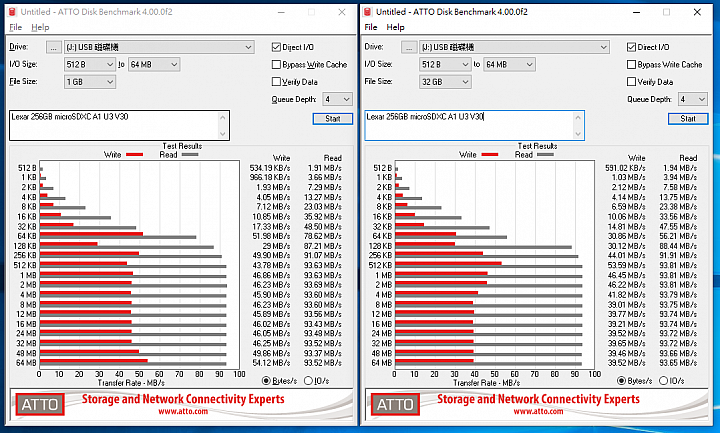The height and width of the screenshot is (433, 720).
Task: Open 64 MB I/O size dropdown, left window
Action: click(x=154, y=65)
